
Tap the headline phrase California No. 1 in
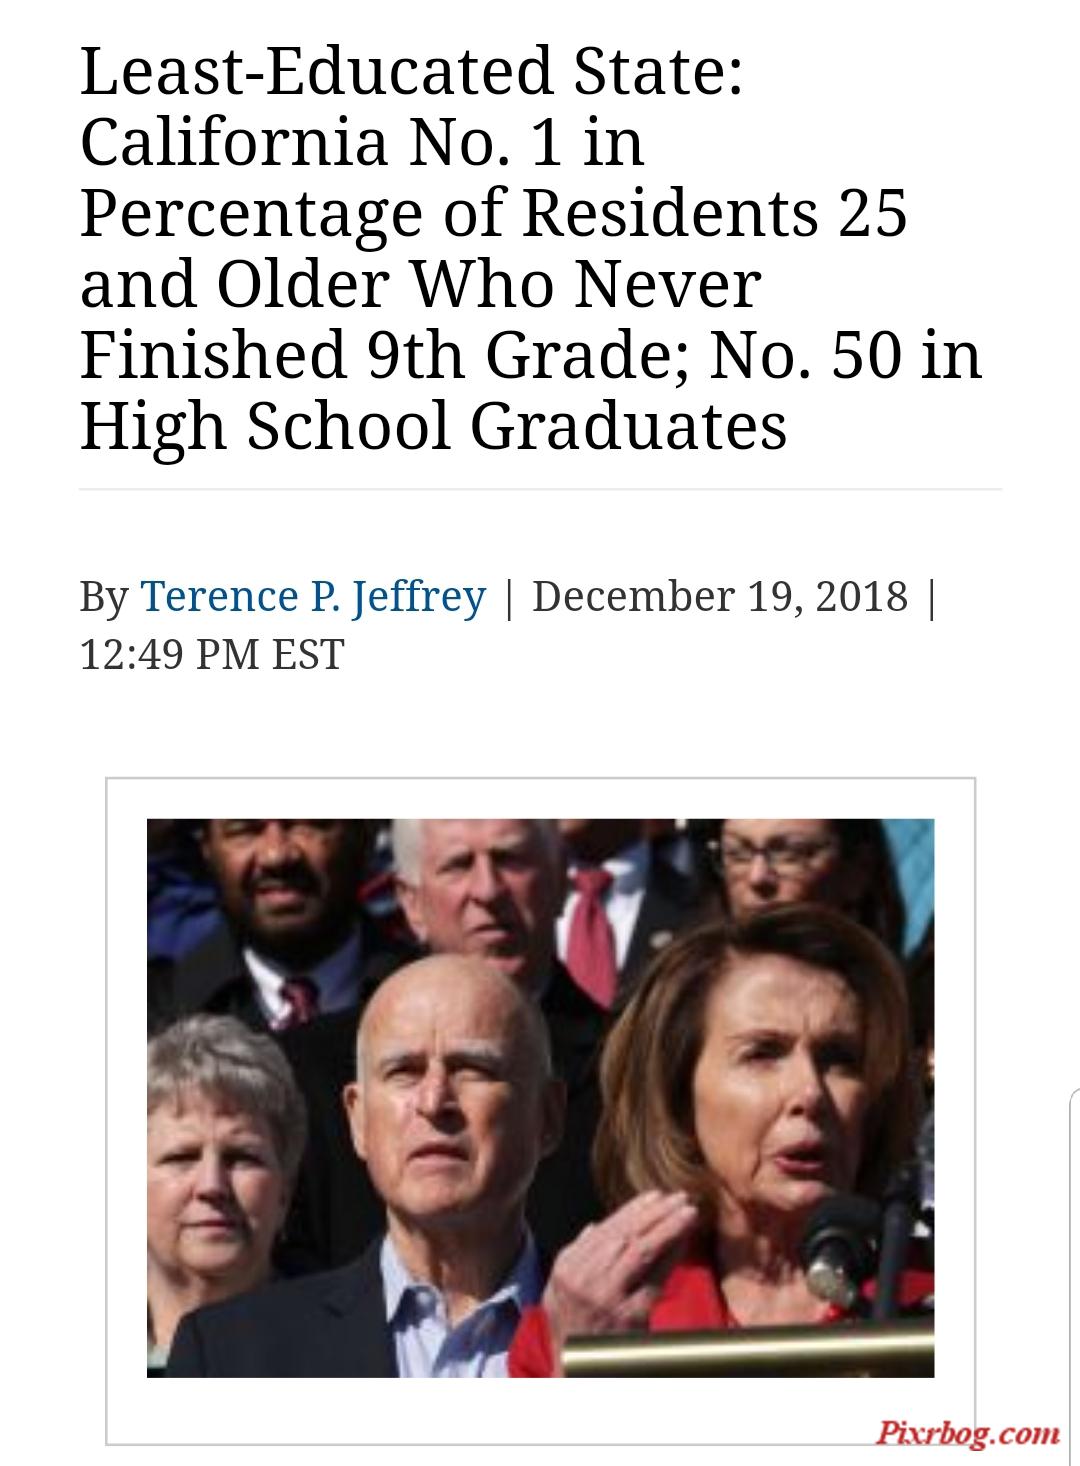coord(362,141)
